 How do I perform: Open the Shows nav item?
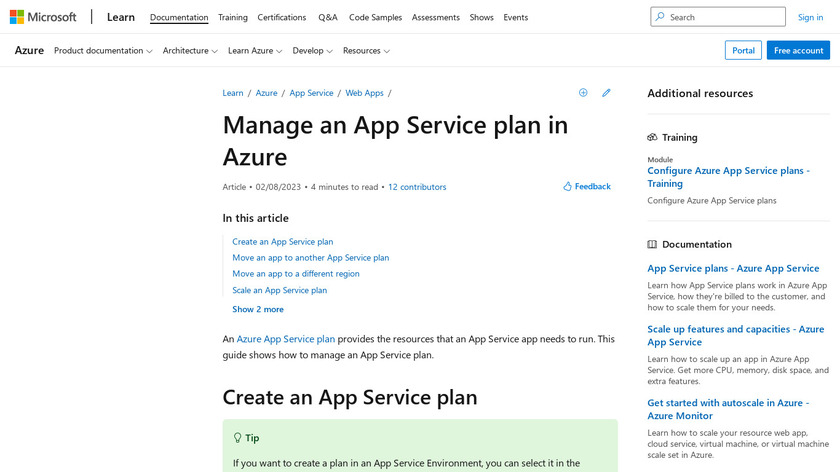click(x=482, y=17)
